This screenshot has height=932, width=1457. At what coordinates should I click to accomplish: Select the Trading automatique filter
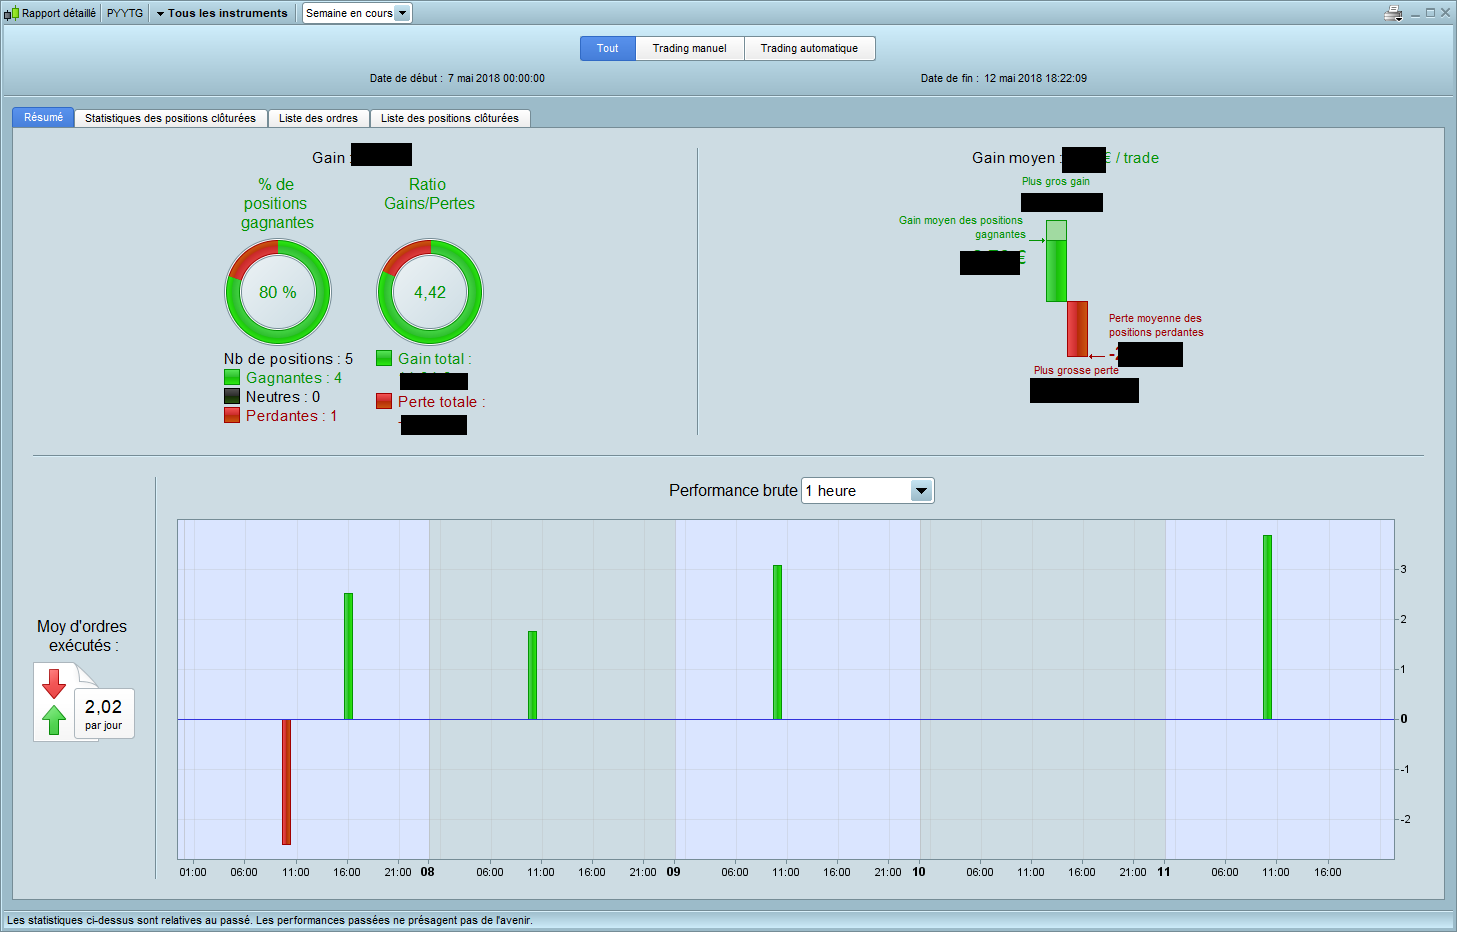tap(810, 48)
